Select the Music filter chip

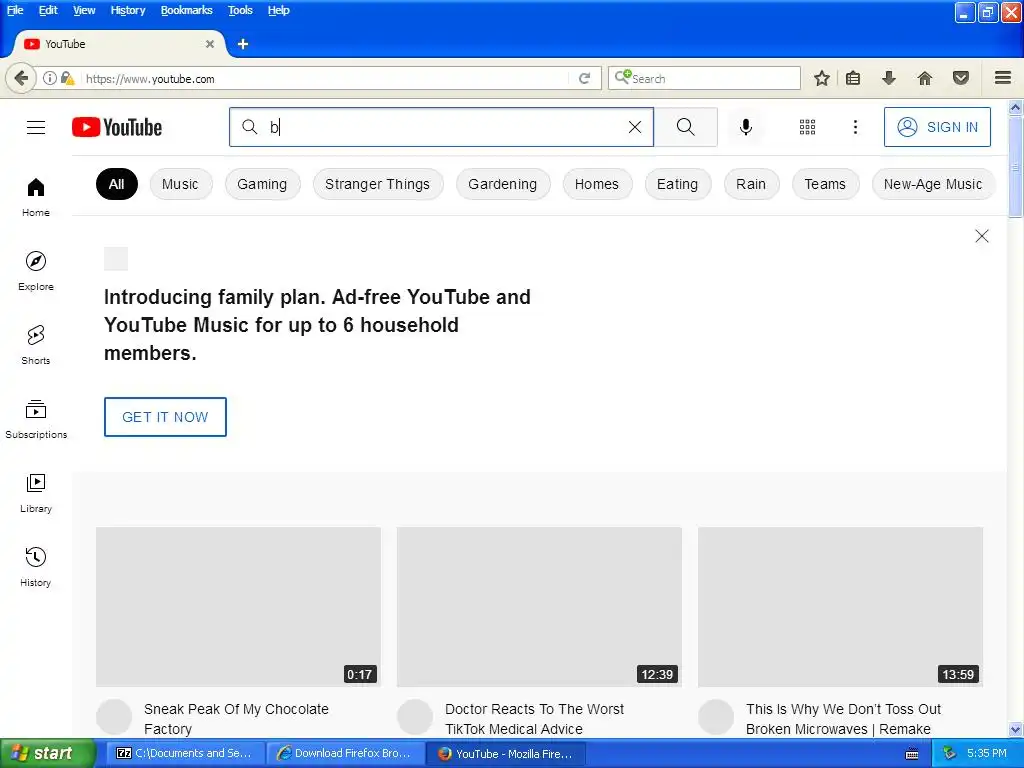180,184
